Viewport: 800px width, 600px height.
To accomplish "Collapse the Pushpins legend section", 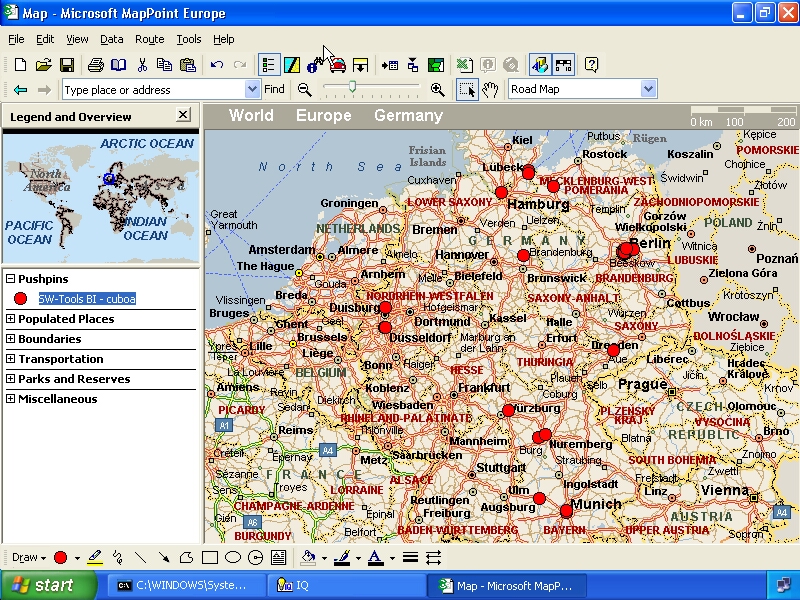I will (10, 279).
